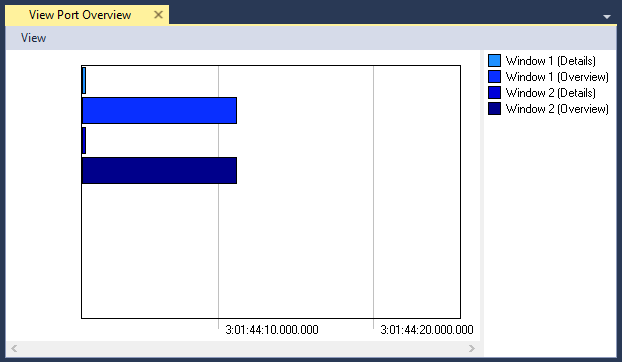The width and height of the screenshot is (622, 362).
Task: Select the Window 1 (Details) legend label
Action: pyautogui.click(x=551, y=61)
